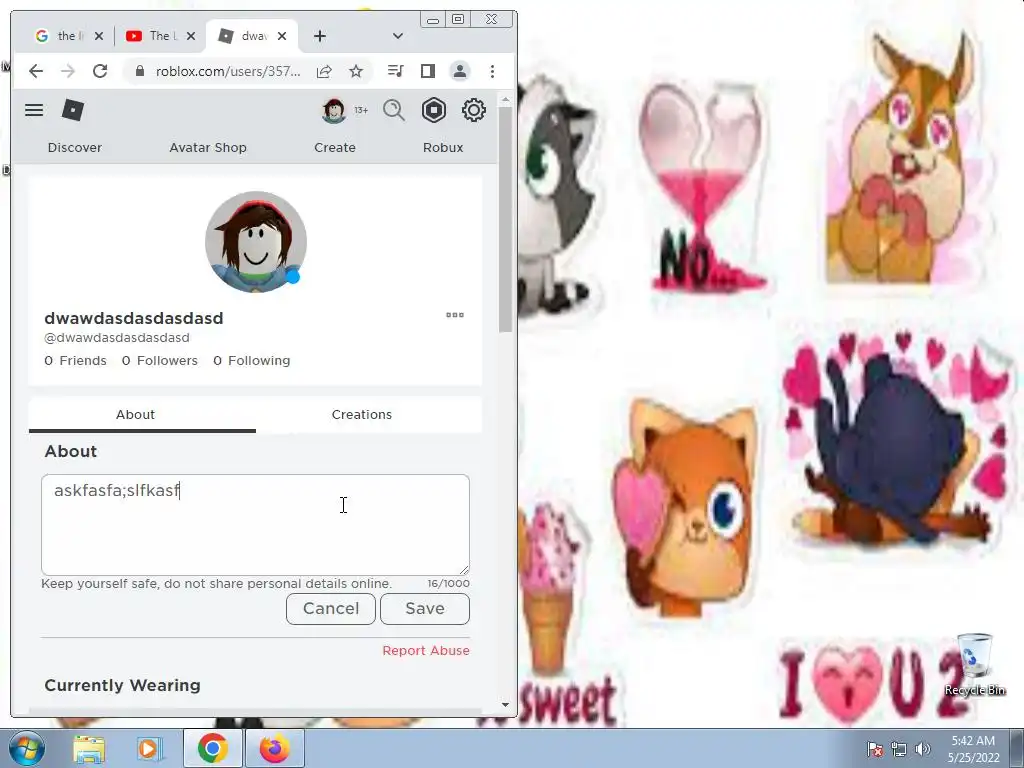Open Chrome three-dot menu
This screenshot has height=768, width=1024.
tap(492, 71)
